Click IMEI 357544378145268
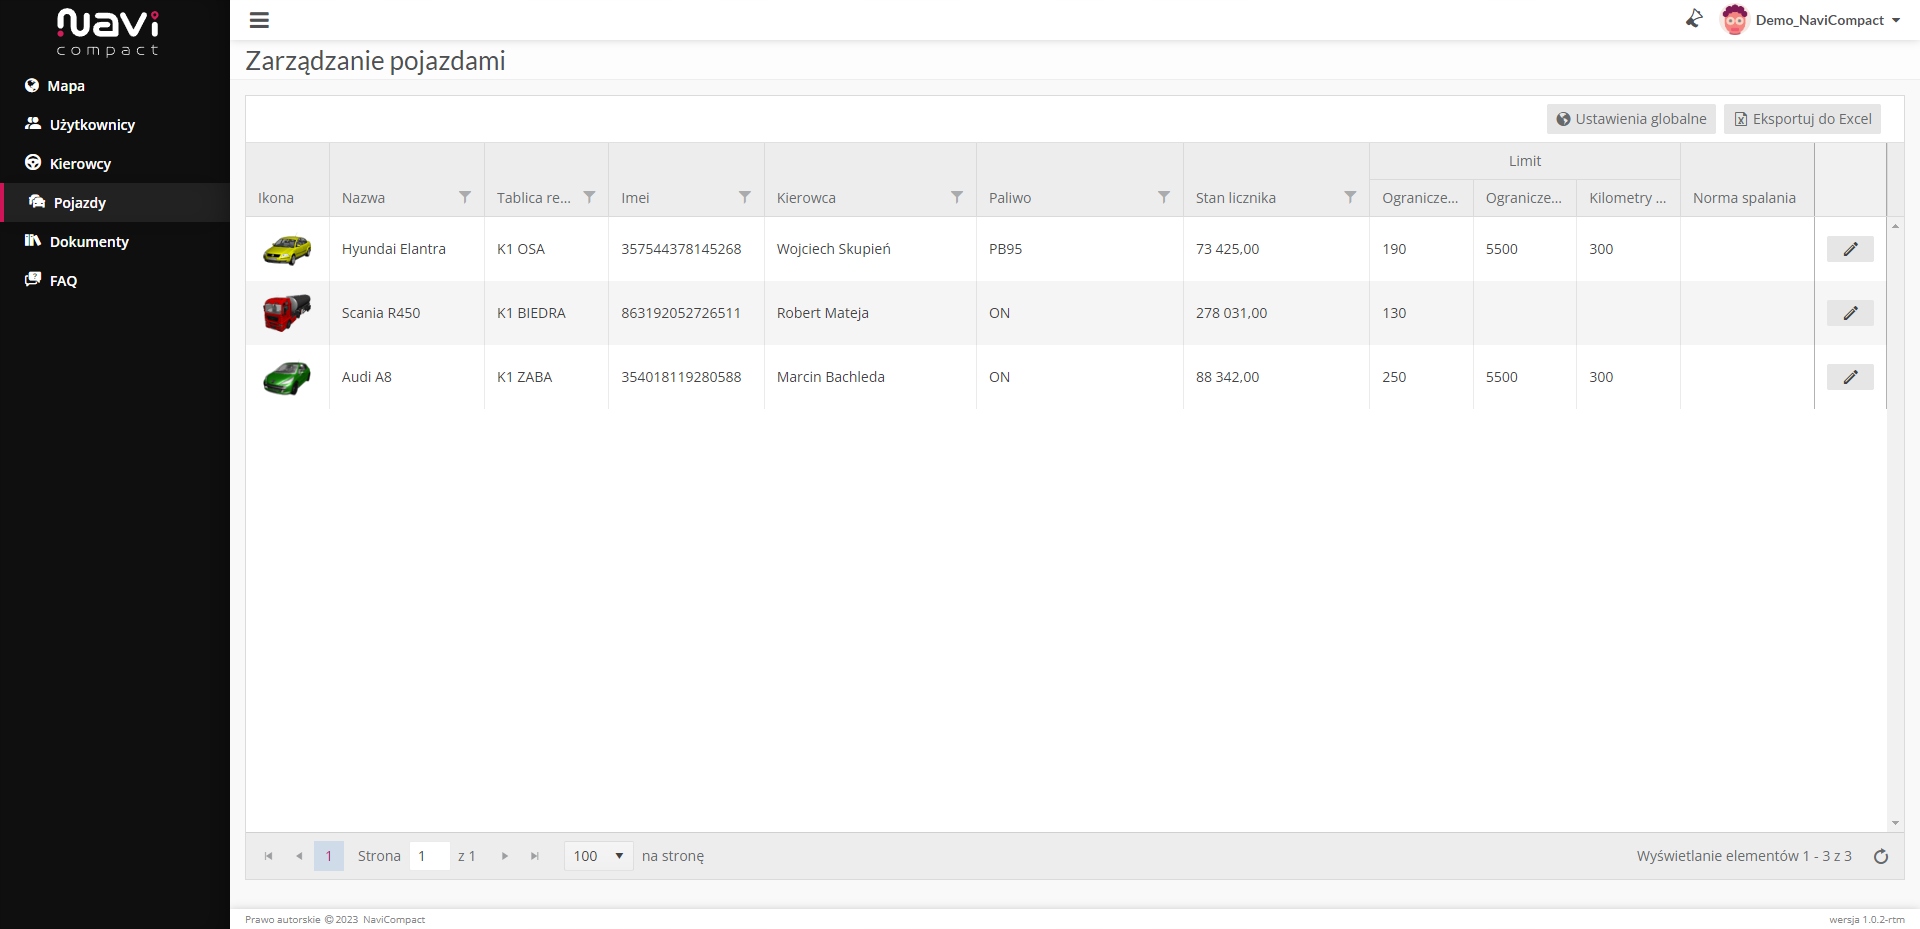 (x=681, y=249)
